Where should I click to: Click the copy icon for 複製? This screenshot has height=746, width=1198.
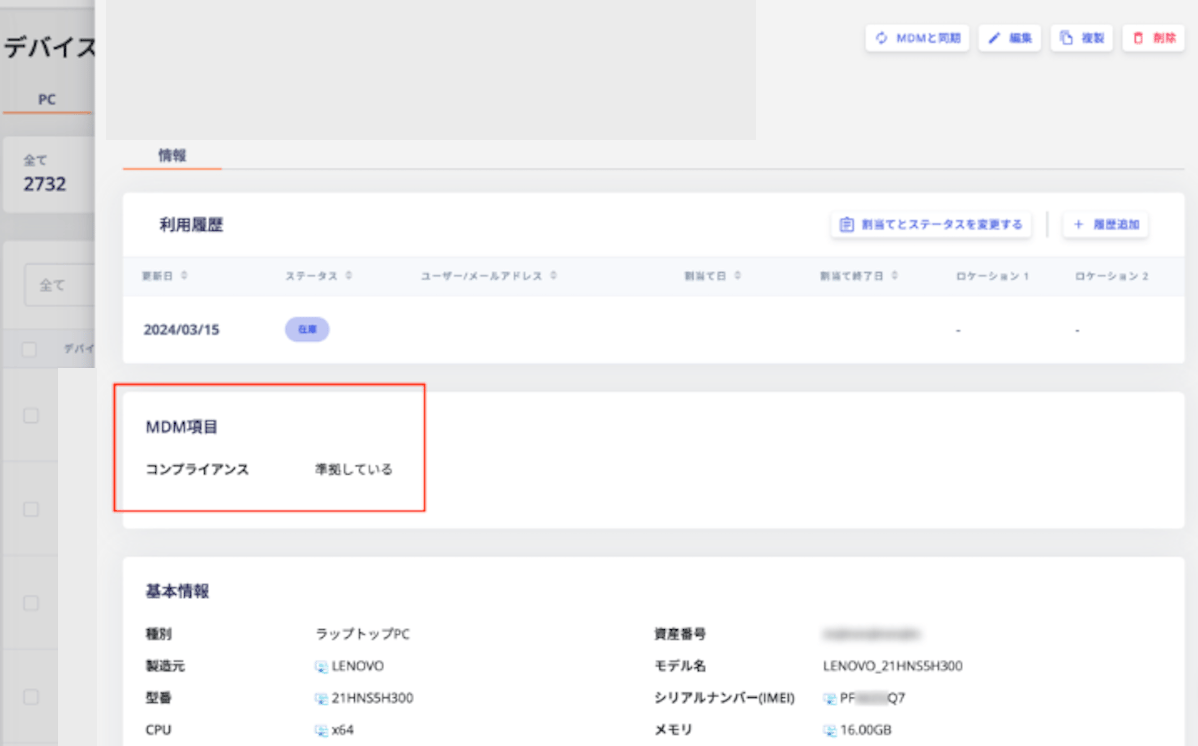[1067, 37]
